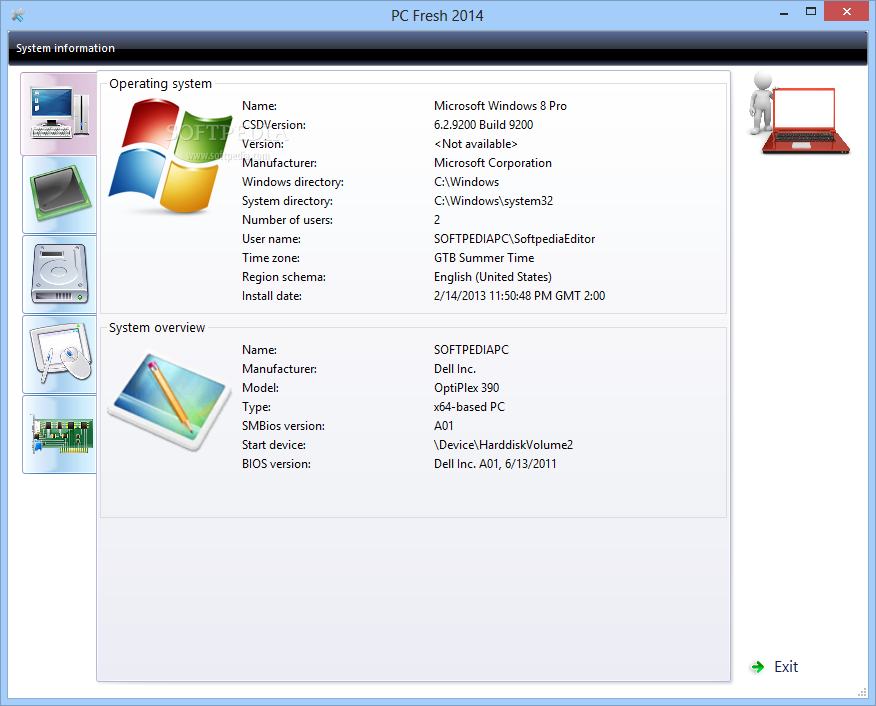Viewport: 876px width, 706px height.
Task: Click the 'User name:' label
Action: click(x=271, y=239)
